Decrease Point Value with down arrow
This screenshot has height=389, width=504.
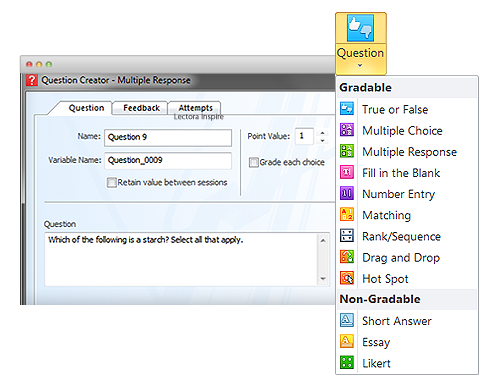click(x=322, y=141)
